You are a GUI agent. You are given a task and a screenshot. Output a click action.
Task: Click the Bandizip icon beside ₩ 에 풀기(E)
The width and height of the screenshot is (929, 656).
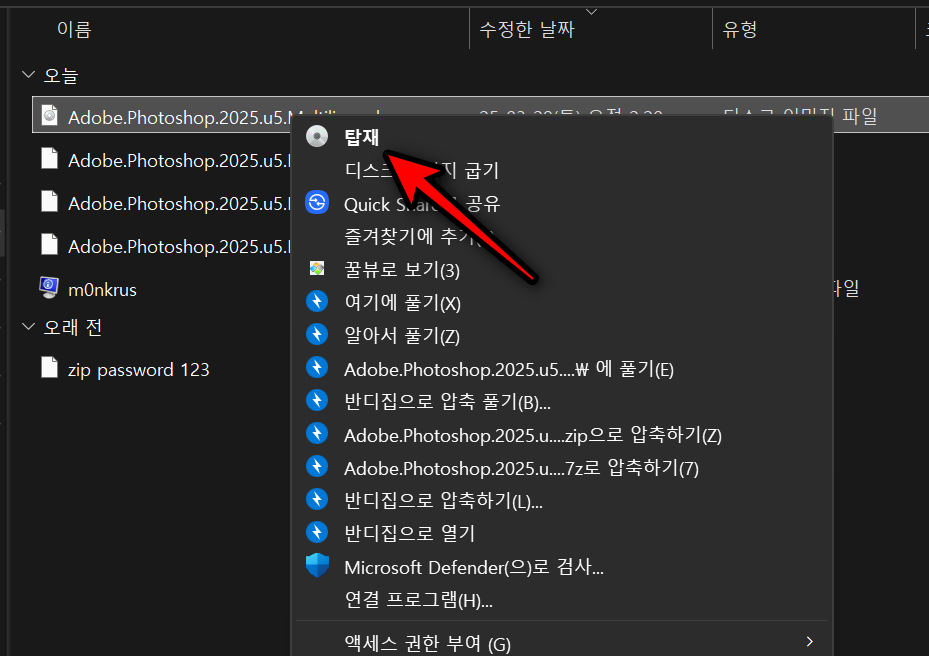click(x=317, y=368)
